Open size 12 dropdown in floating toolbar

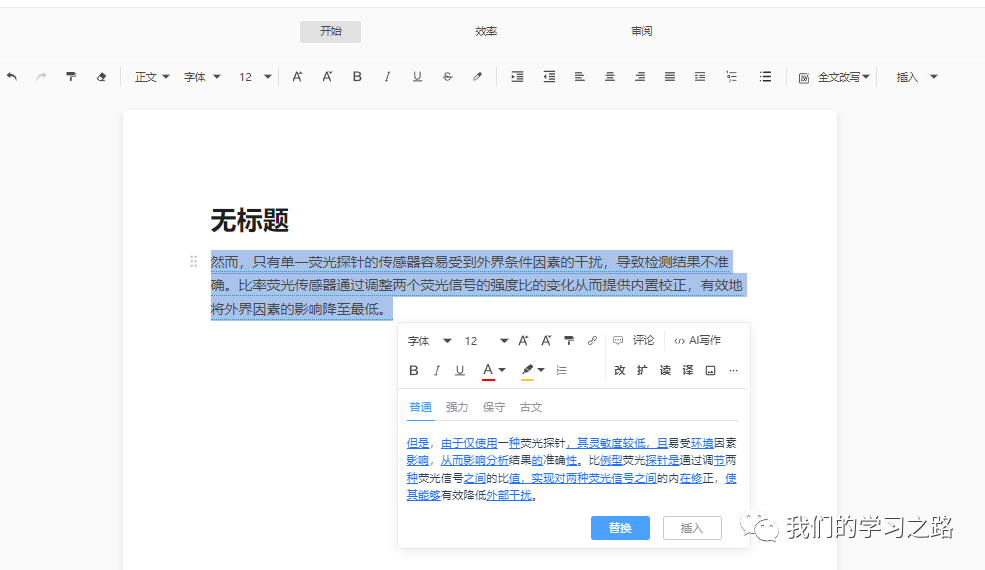[486, 341]
